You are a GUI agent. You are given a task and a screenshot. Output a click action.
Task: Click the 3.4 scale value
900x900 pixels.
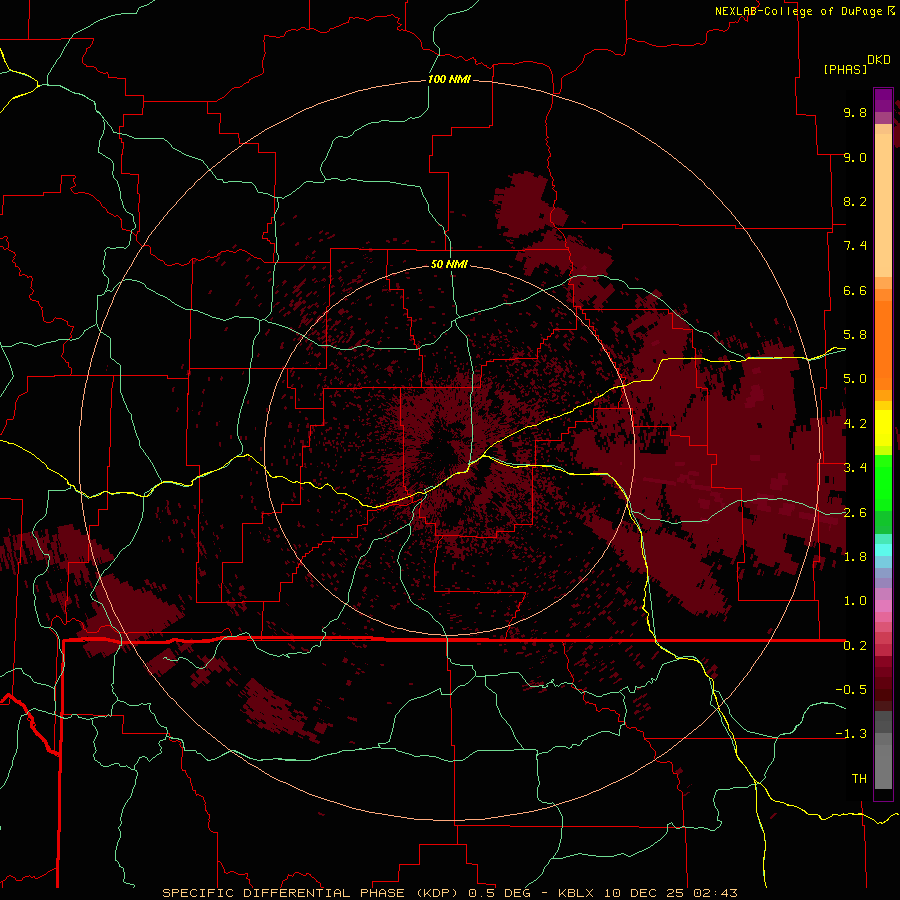pos(855,468)
